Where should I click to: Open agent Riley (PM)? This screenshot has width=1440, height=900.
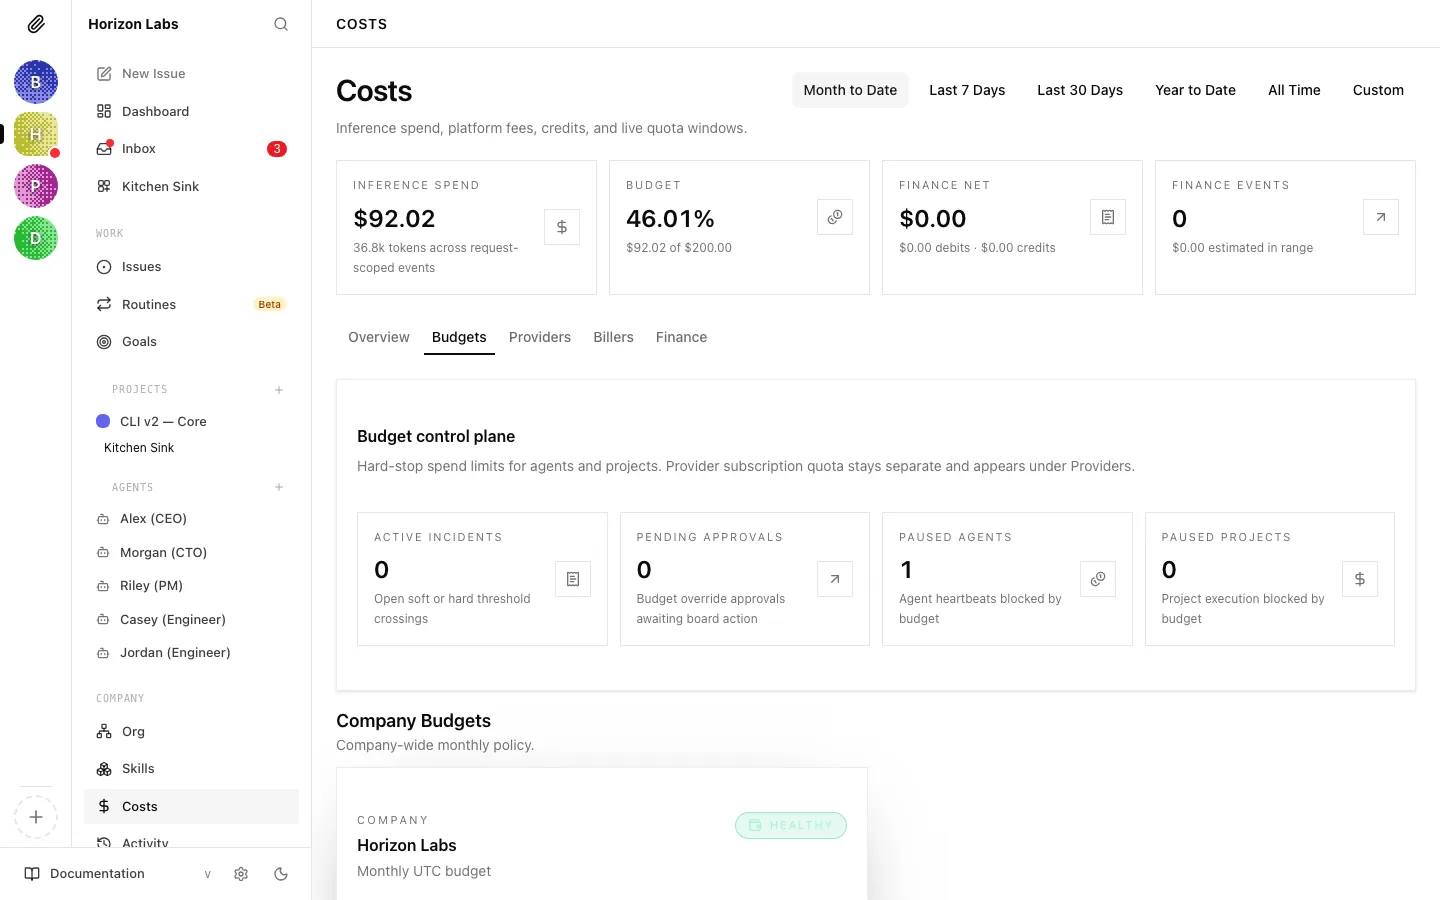[191, 586]
